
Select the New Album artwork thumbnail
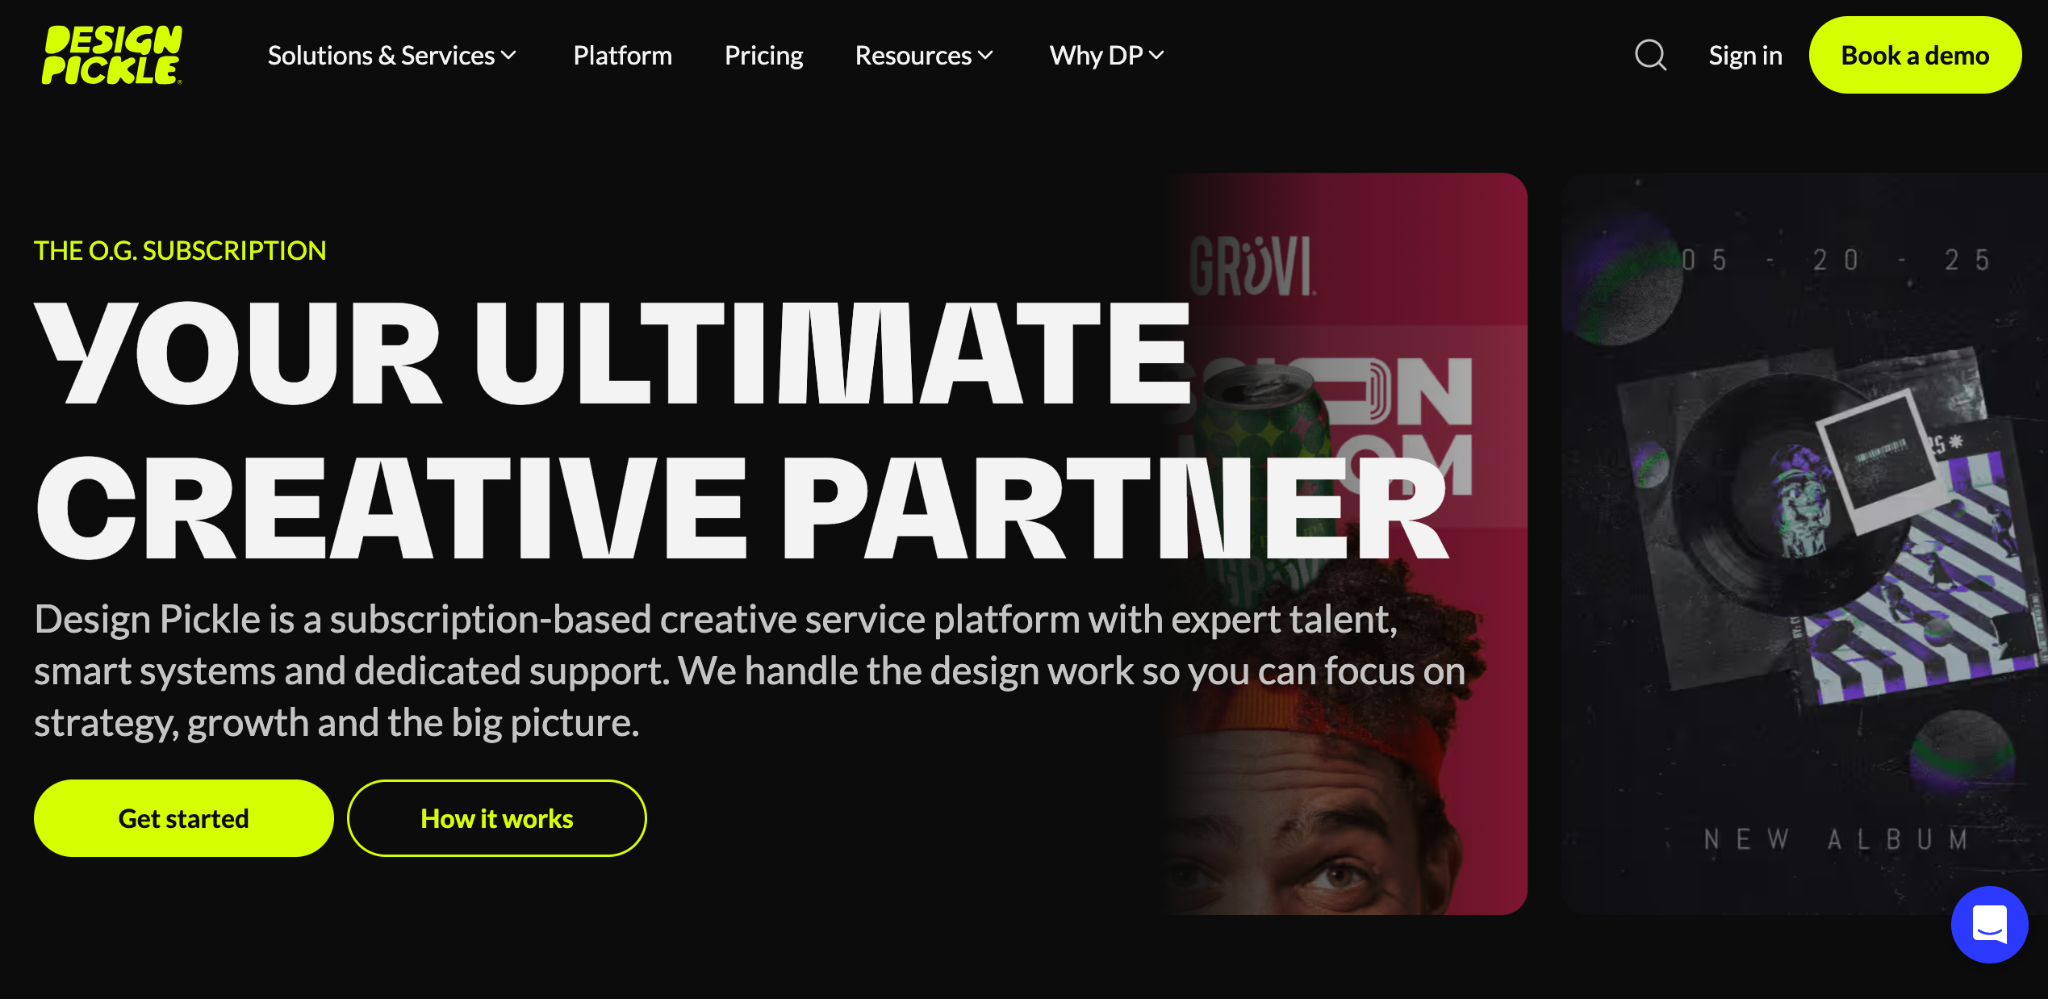[1804, 544]
